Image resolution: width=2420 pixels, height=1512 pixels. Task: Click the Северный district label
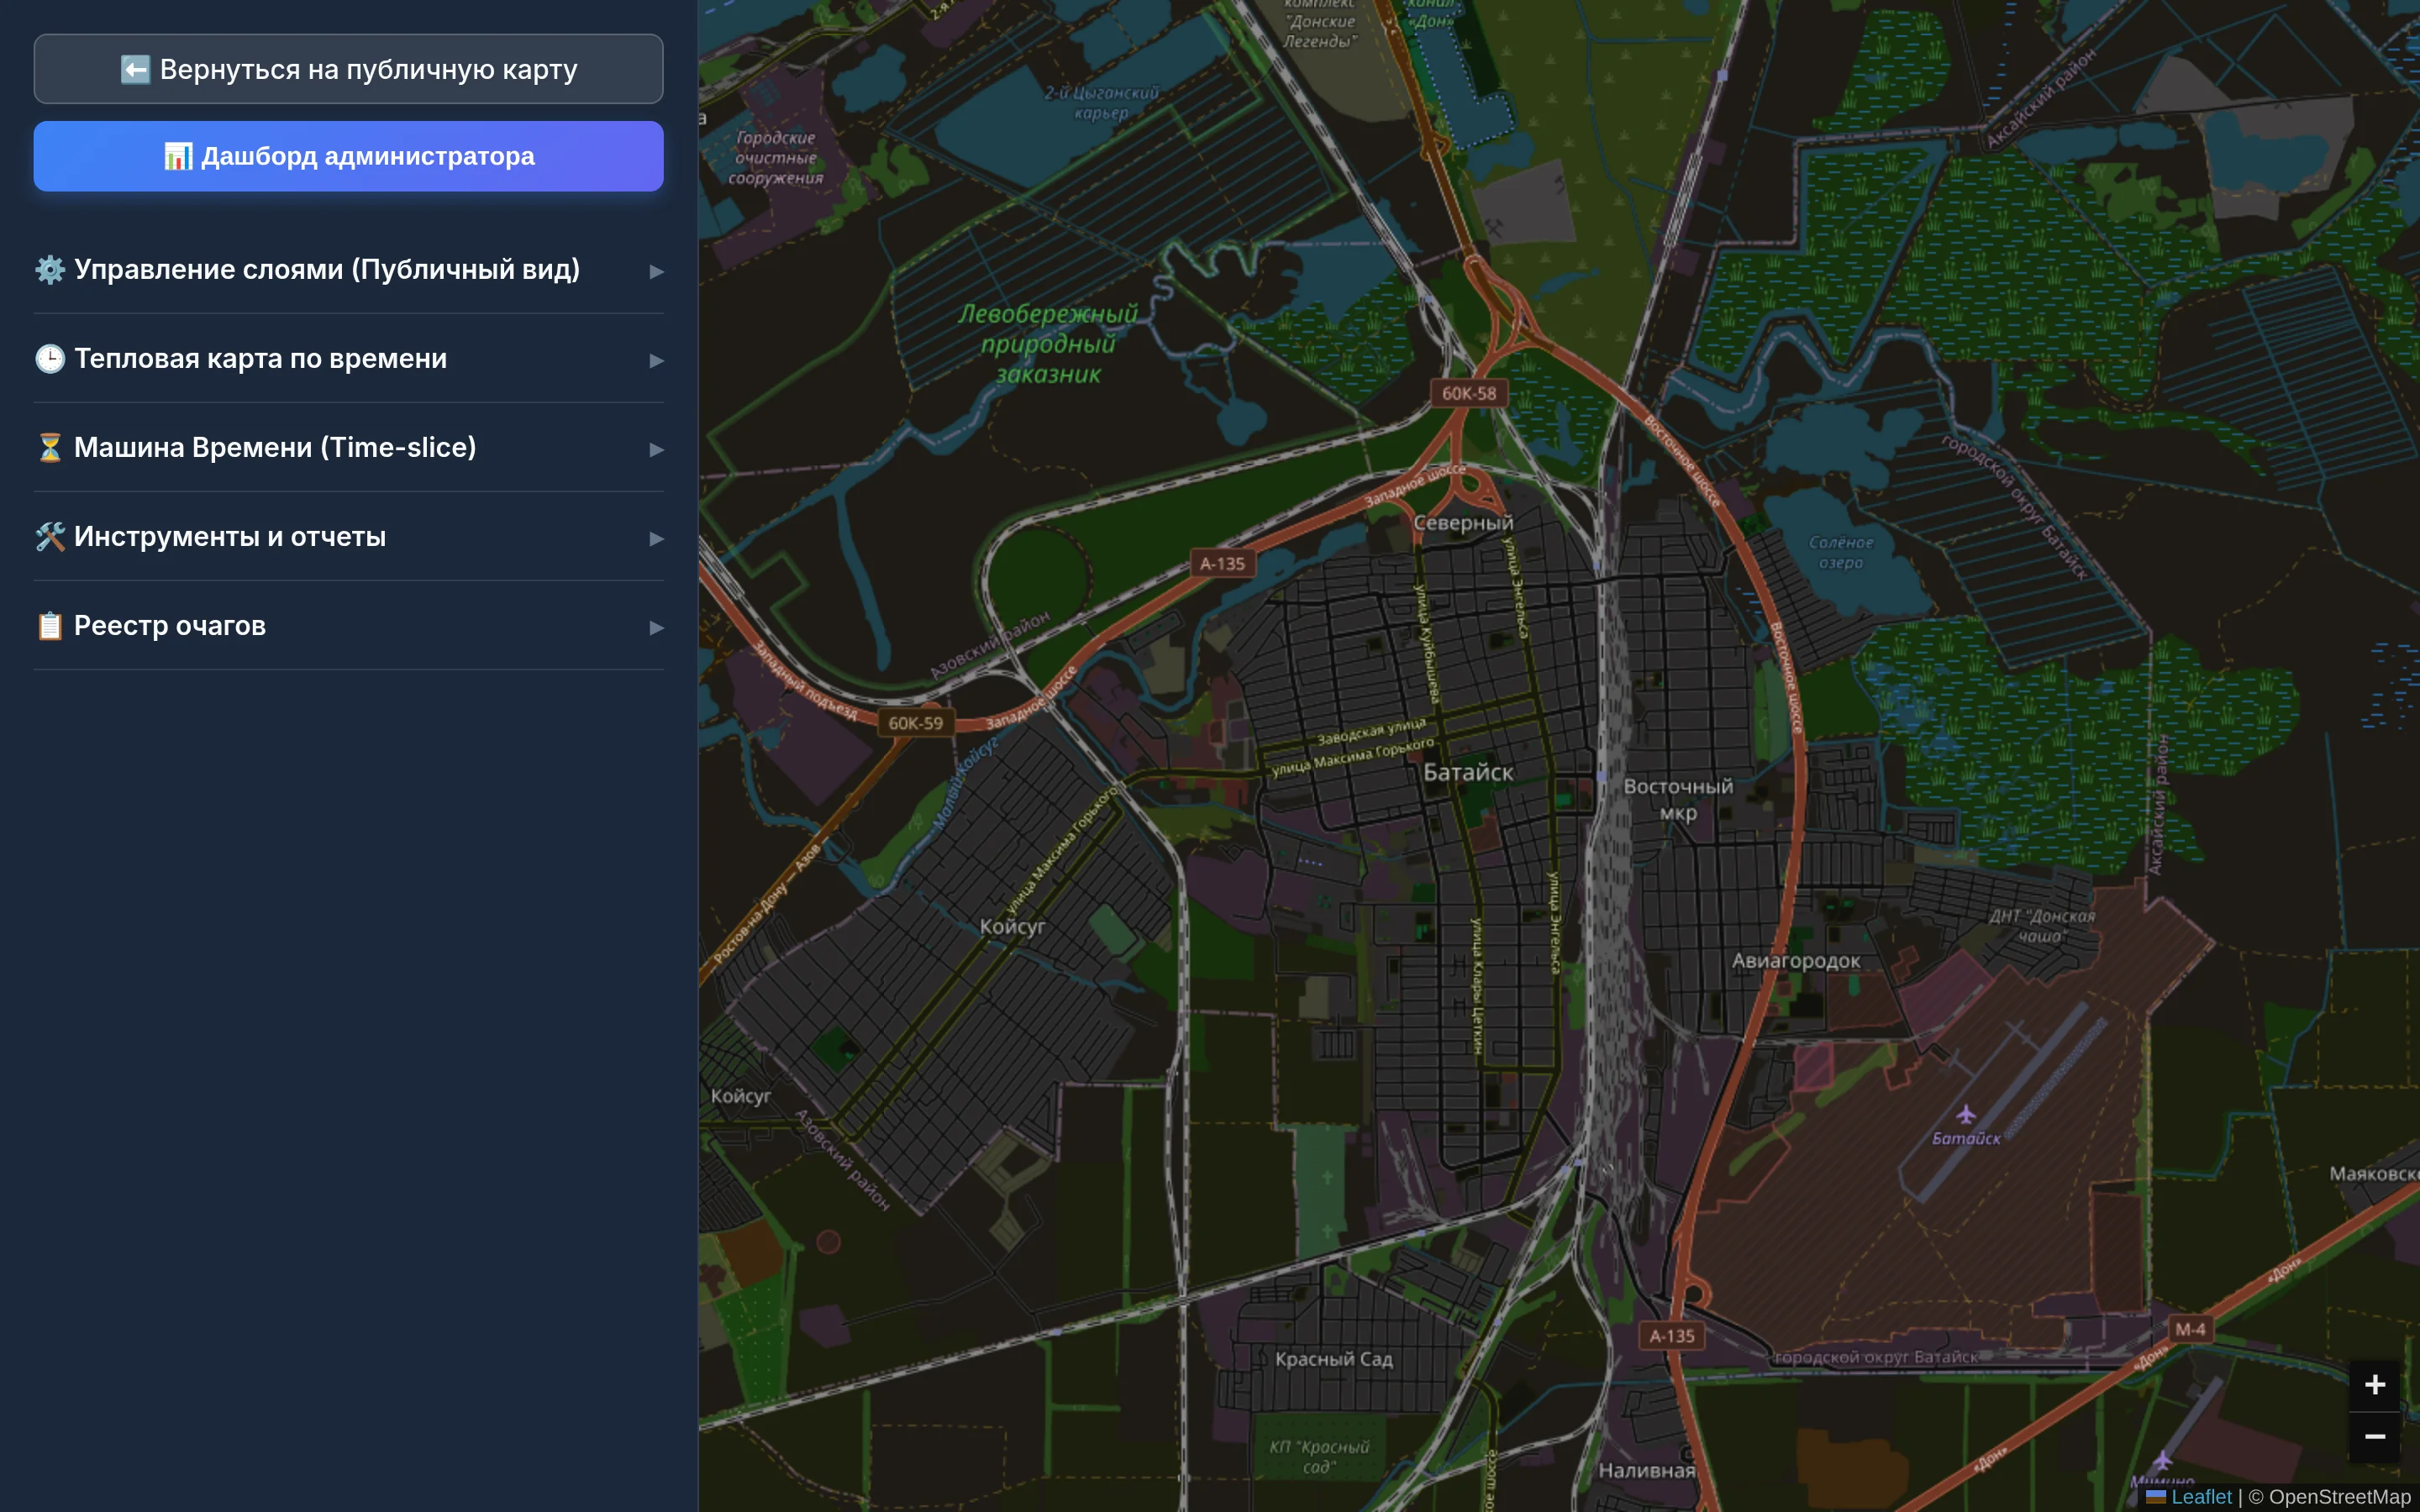1463,523
